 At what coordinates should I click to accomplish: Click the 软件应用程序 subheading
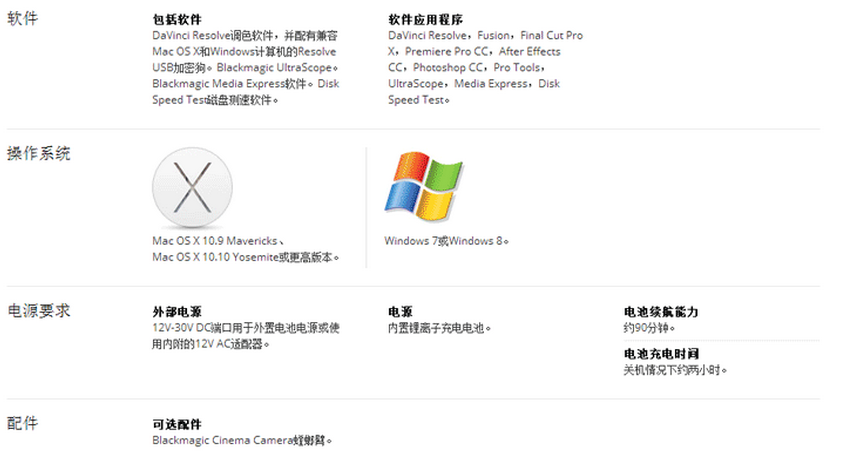point(426,20)
